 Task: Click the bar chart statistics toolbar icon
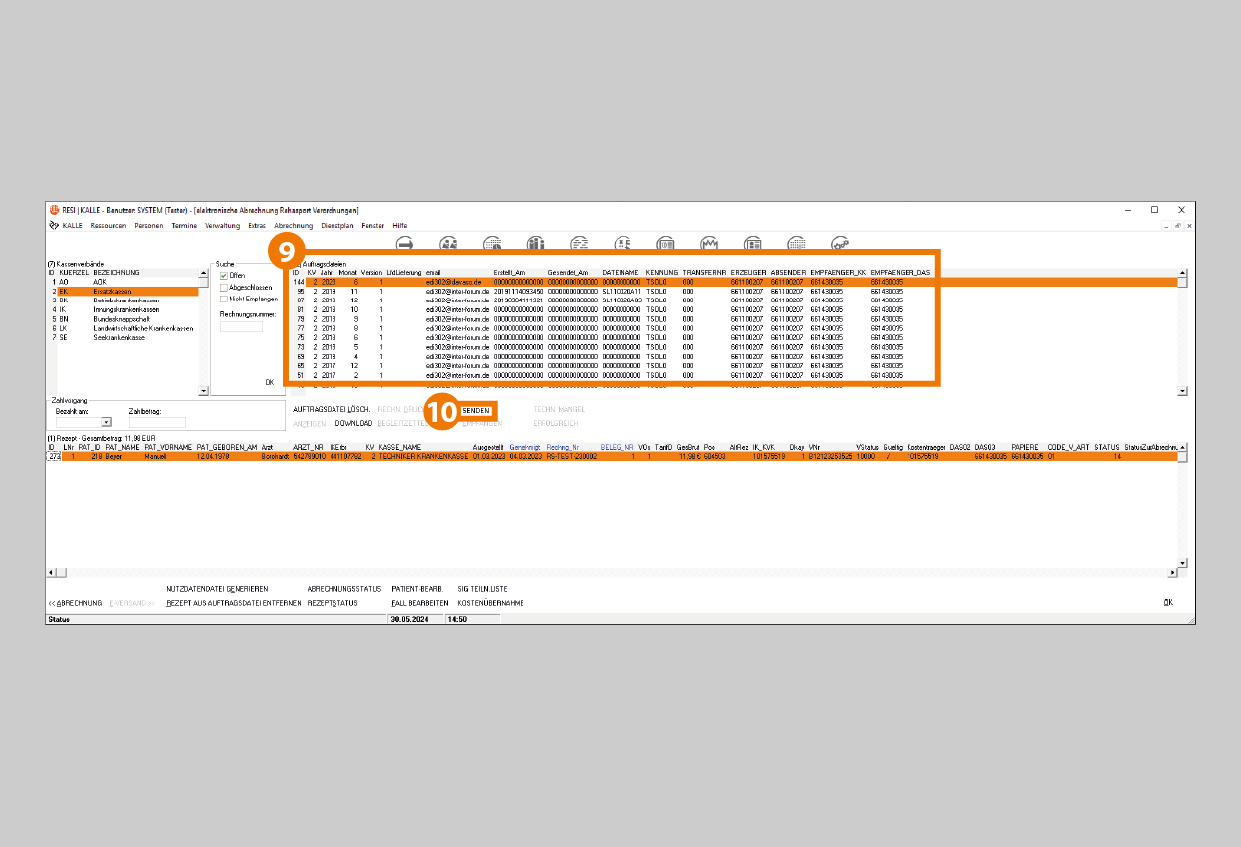pyautogui.click(x=535, y=243)
